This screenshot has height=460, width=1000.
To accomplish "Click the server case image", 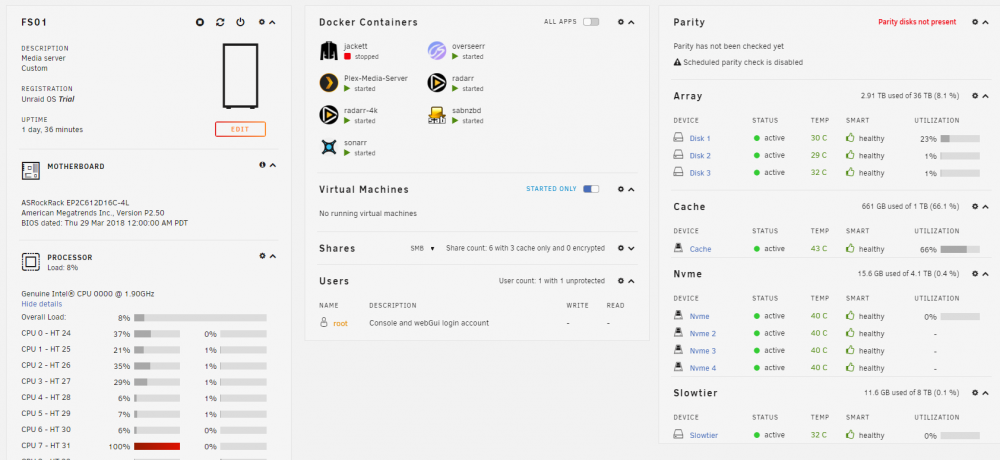I will [x=240, y=75].
